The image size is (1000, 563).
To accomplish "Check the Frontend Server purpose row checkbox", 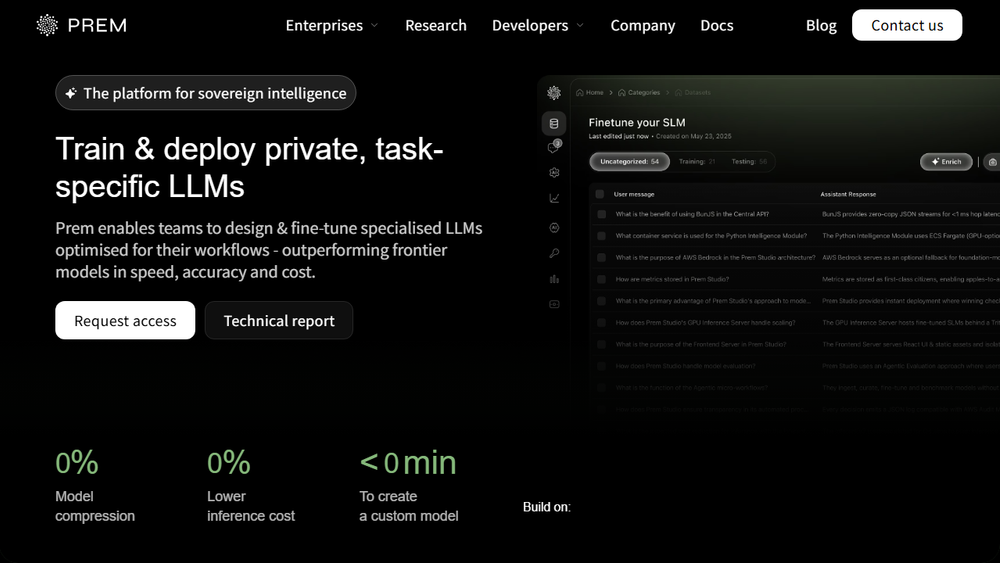I will pos(601,344).
